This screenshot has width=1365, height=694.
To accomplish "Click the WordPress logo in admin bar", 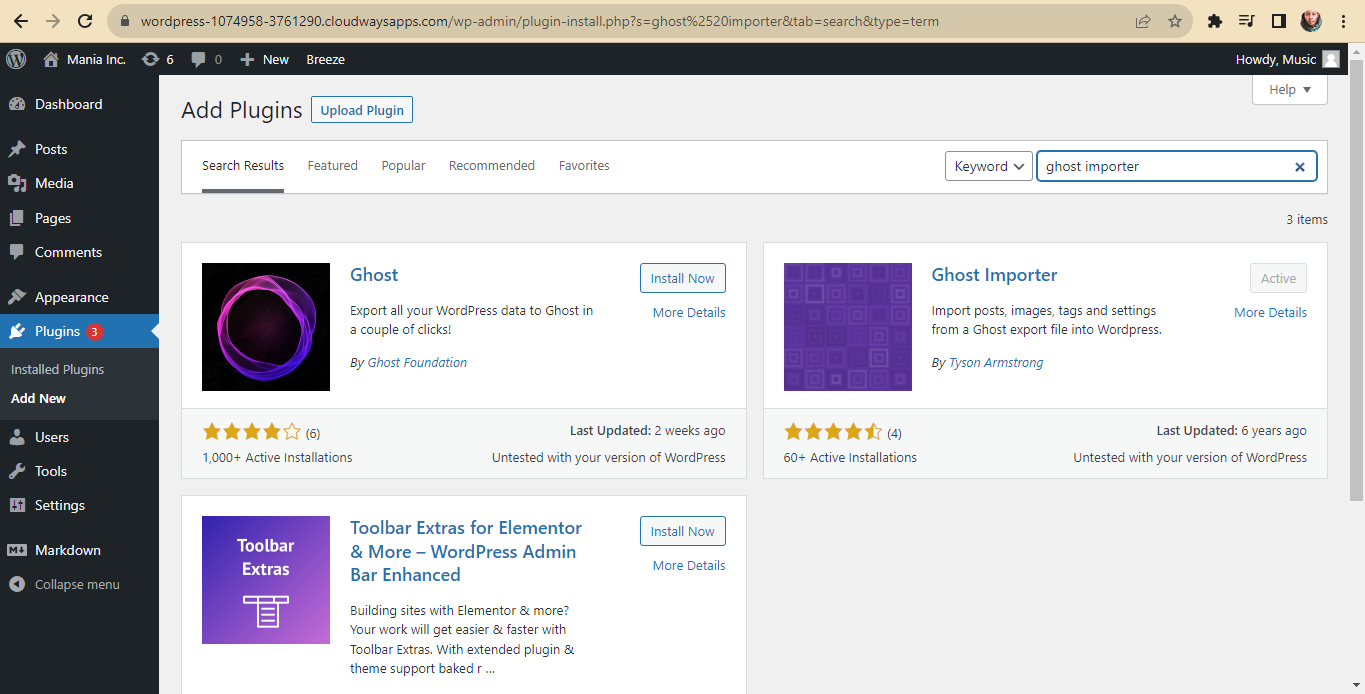I will click(16, 59).
